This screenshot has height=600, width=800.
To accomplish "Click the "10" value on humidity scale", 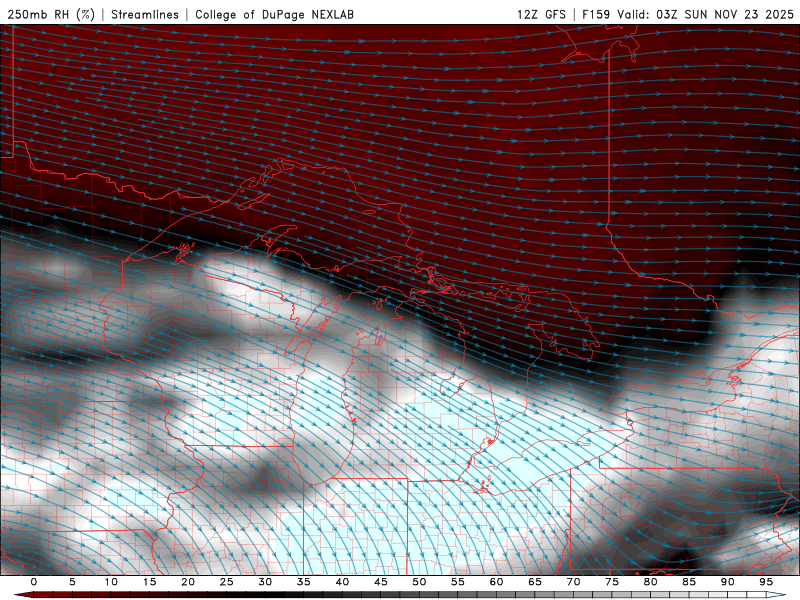I will [111, 582].
